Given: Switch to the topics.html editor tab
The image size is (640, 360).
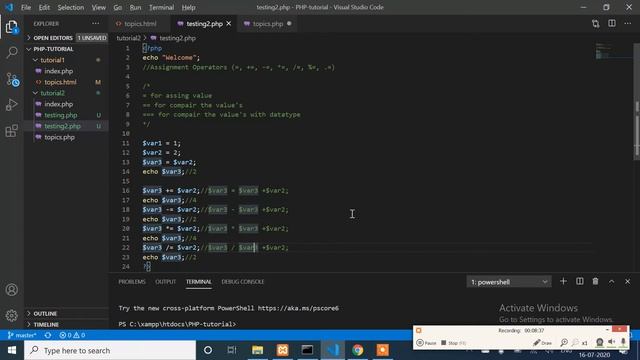Looking at the screenshot, I should [x=140, y=24].
